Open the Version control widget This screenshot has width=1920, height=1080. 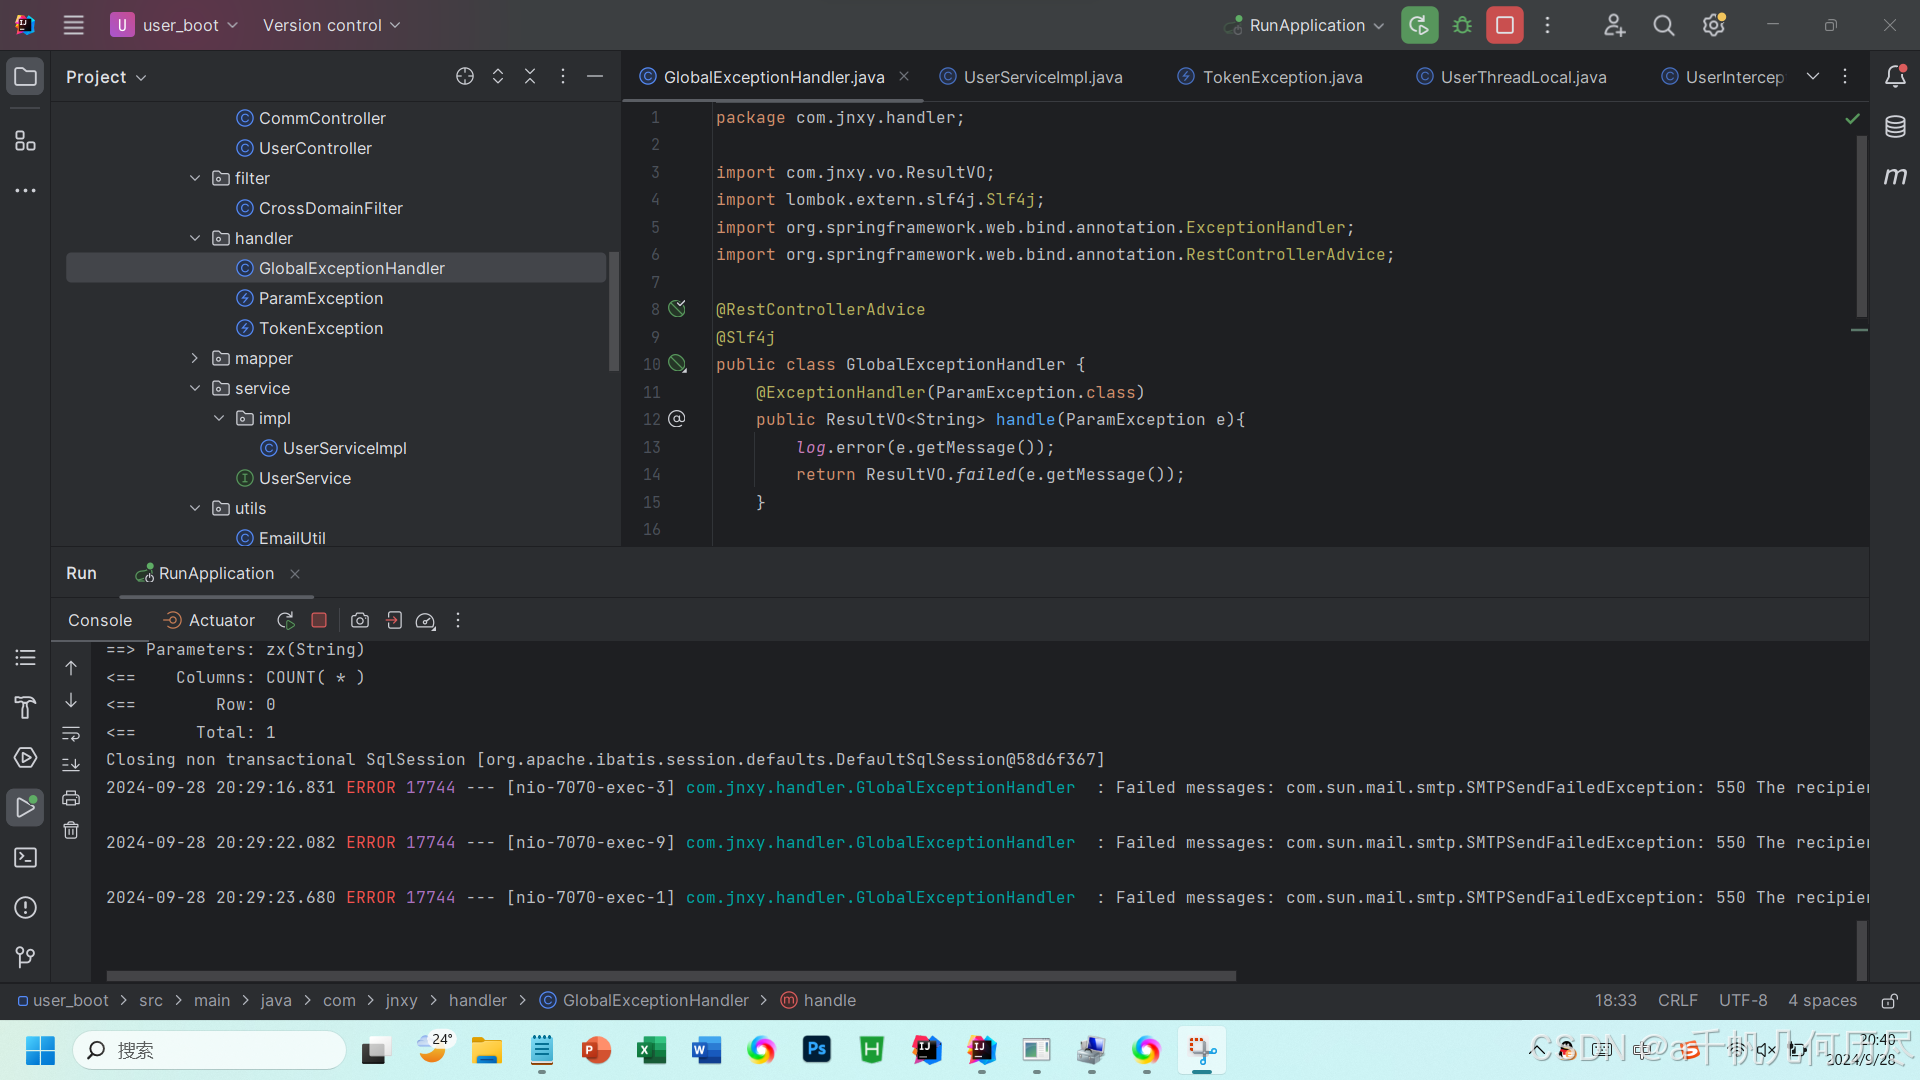point(330,25)
